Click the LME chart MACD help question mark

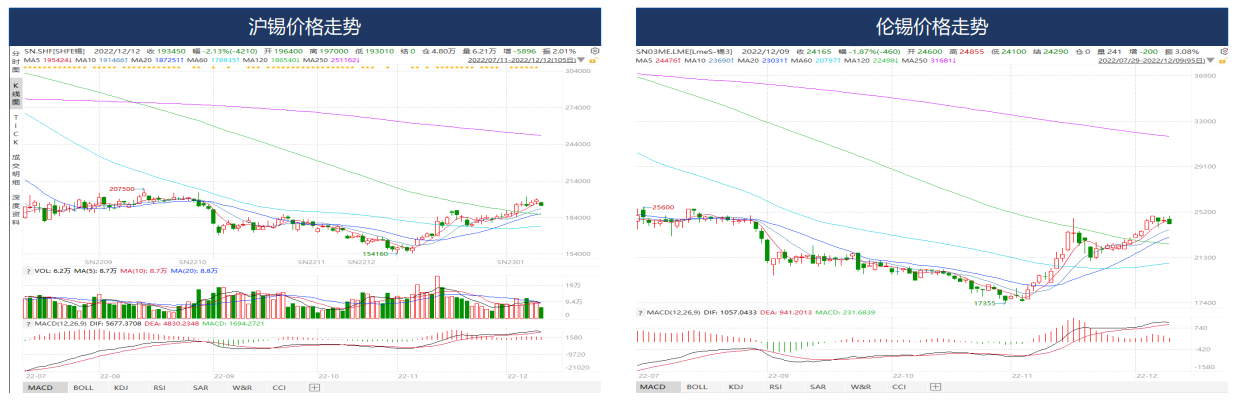640,313
